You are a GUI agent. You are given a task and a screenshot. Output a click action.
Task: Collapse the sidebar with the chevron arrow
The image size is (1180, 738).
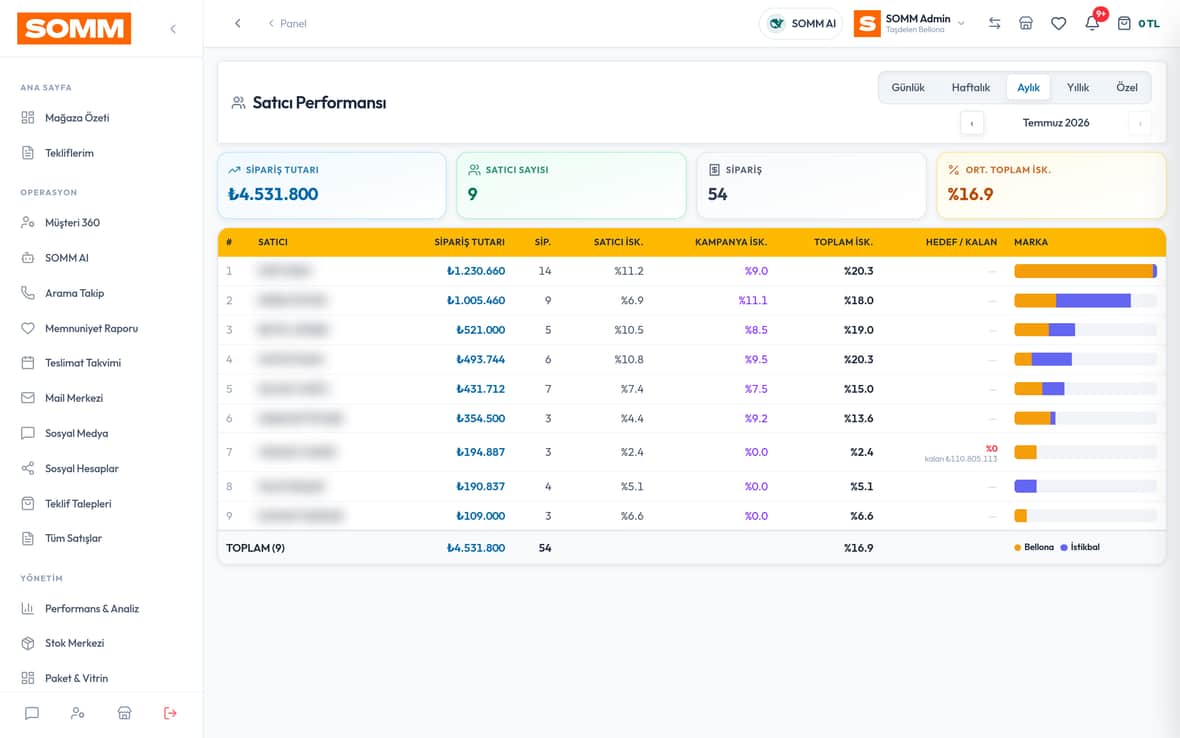(173, 29)
